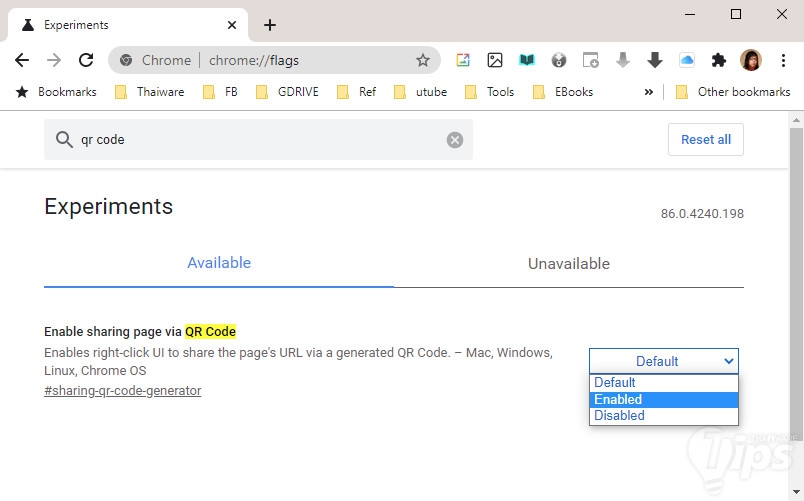
Task: Click the forward navigation arrow
Action: pos(54,61)
